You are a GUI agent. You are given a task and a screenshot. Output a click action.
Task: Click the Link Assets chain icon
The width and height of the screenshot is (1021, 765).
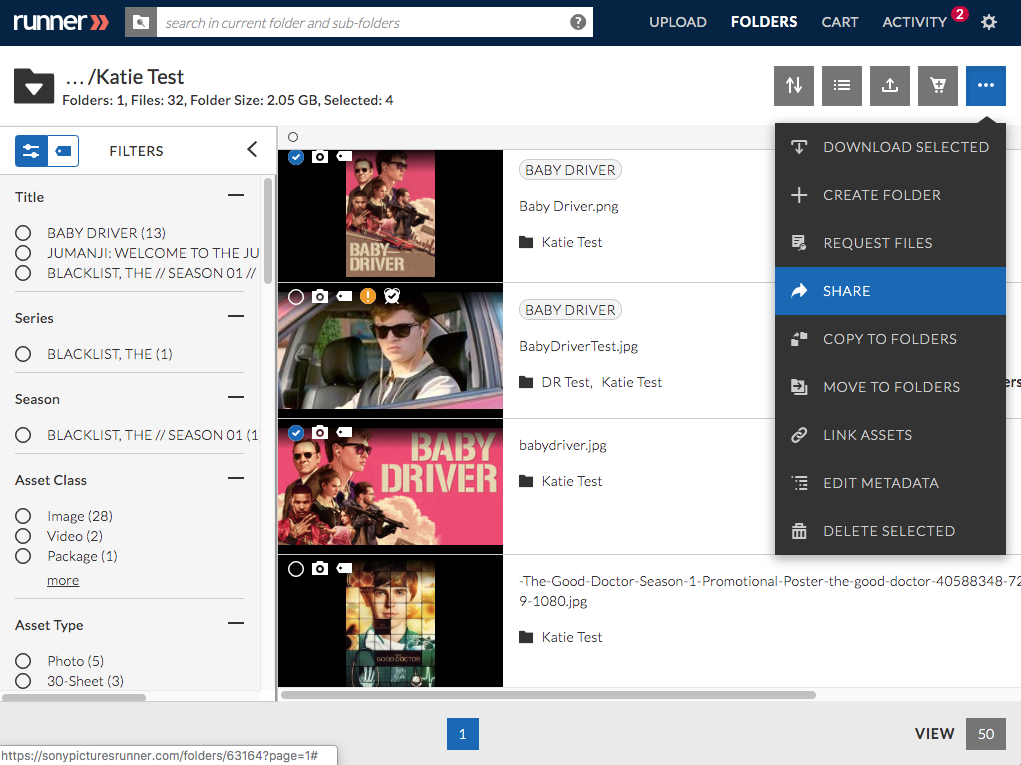click(x=799, y=435)
